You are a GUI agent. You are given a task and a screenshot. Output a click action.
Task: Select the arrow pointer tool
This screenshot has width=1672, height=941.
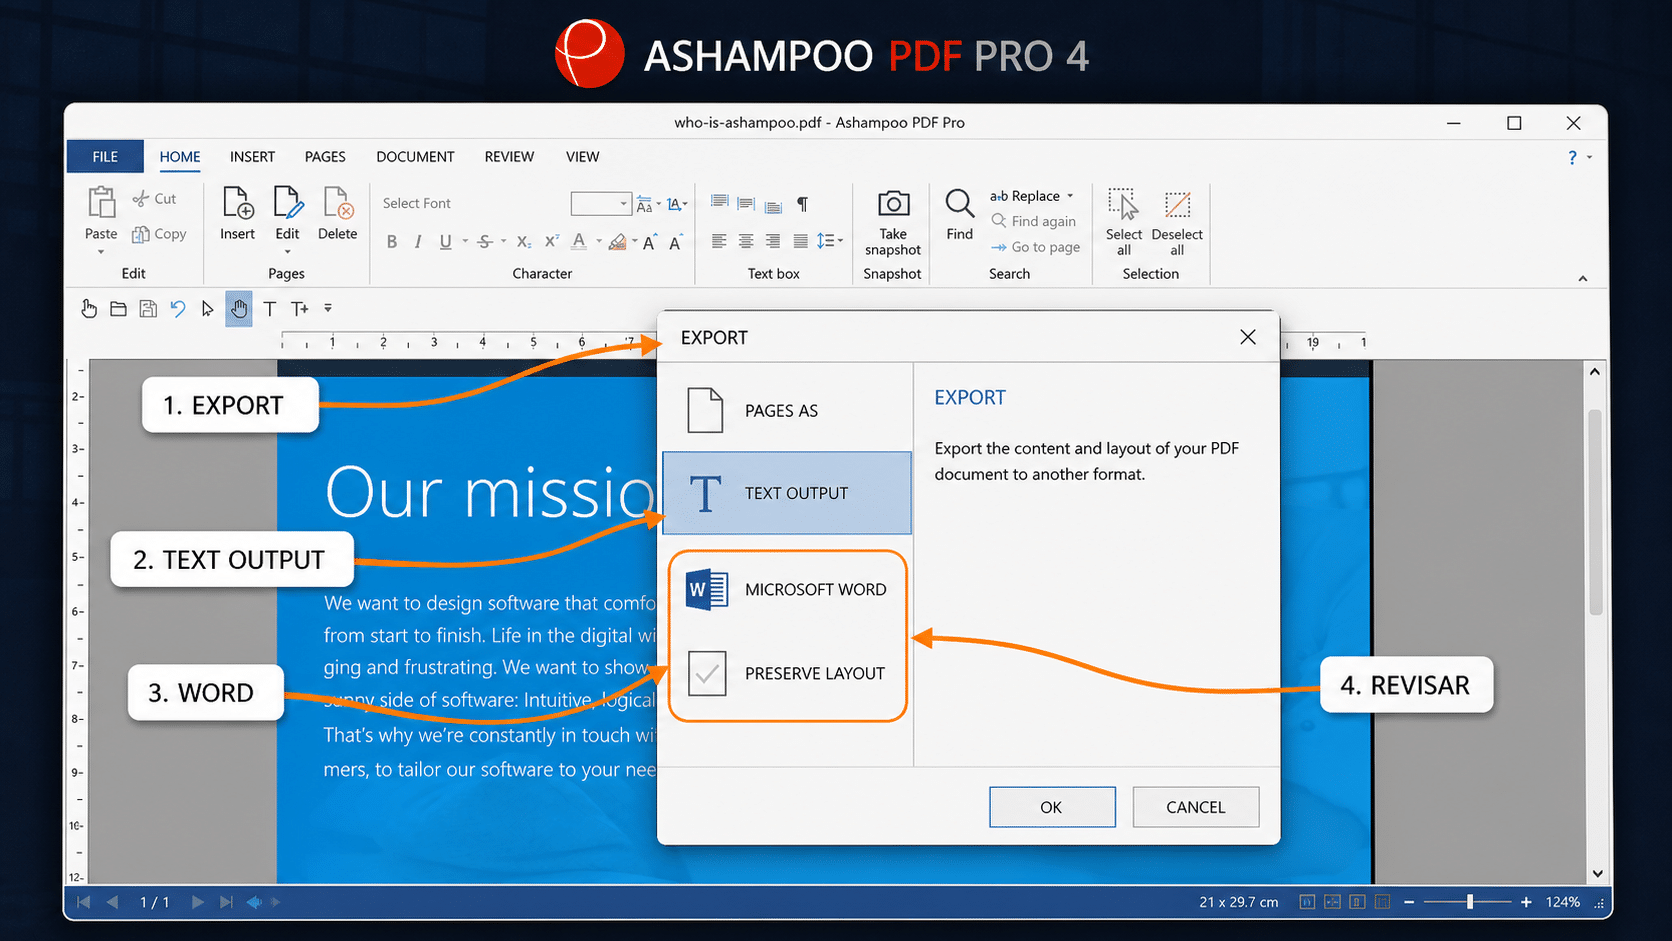pos(207,309)
